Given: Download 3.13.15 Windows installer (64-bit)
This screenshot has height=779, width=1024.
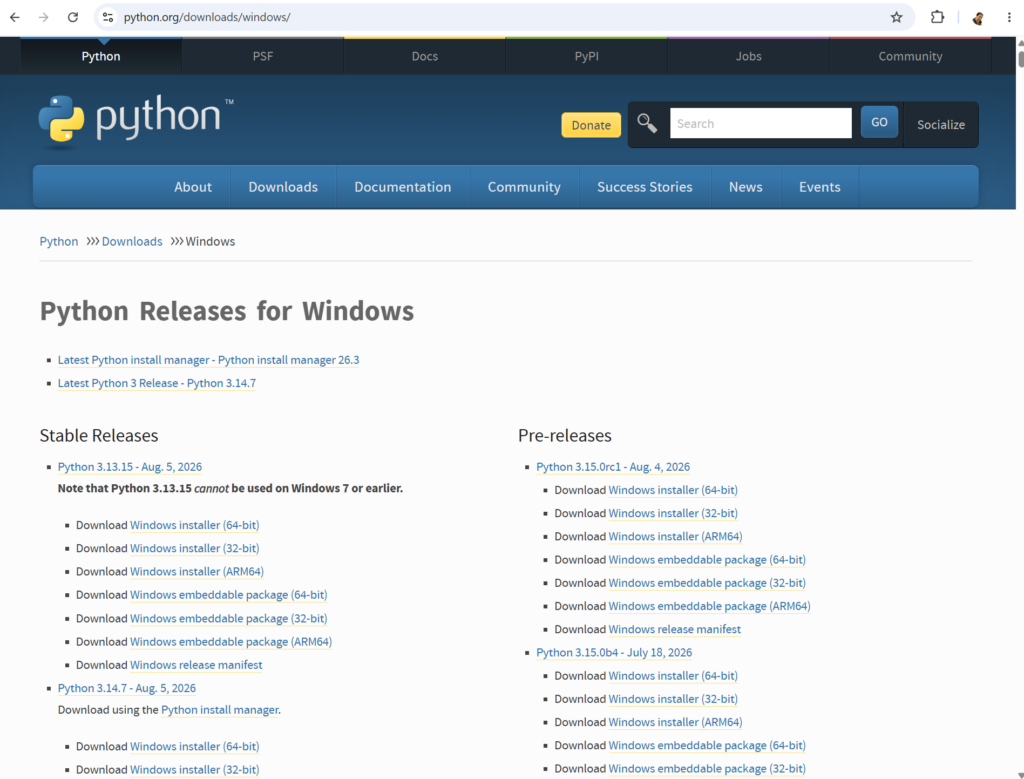Looking at the screenshot, I should [195, 525].
